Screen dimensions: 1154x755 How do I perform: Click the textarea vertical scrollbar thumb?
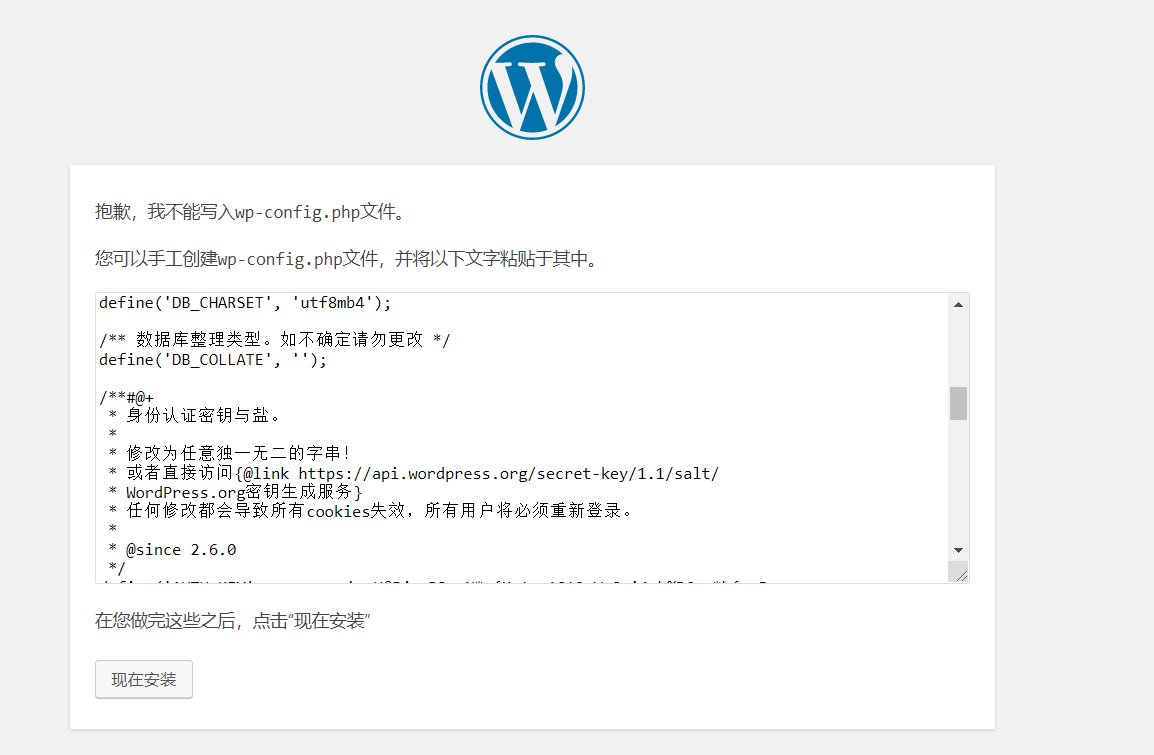tap(958, 403)
